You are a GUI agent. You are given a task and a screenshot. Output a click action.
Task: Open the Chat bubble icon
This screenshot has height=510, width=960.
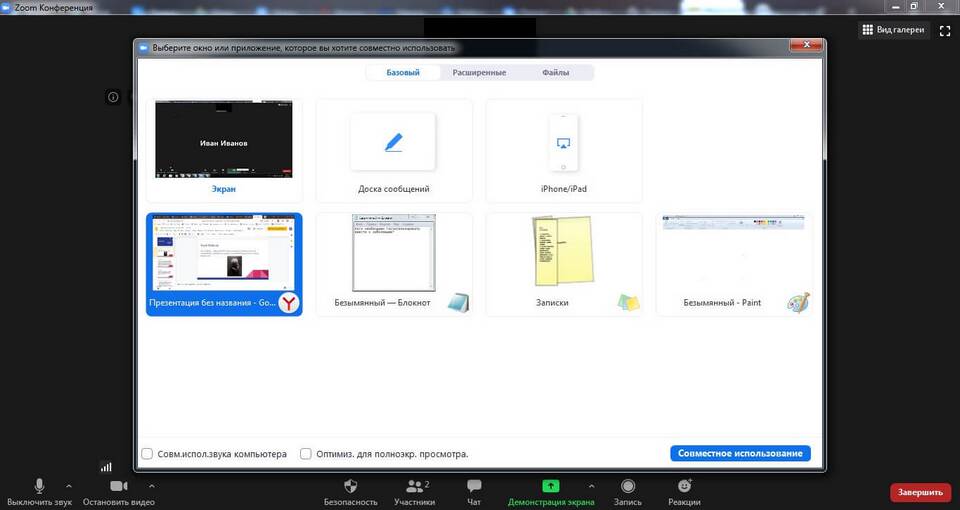pyautogui.click(x=474, y=486)
